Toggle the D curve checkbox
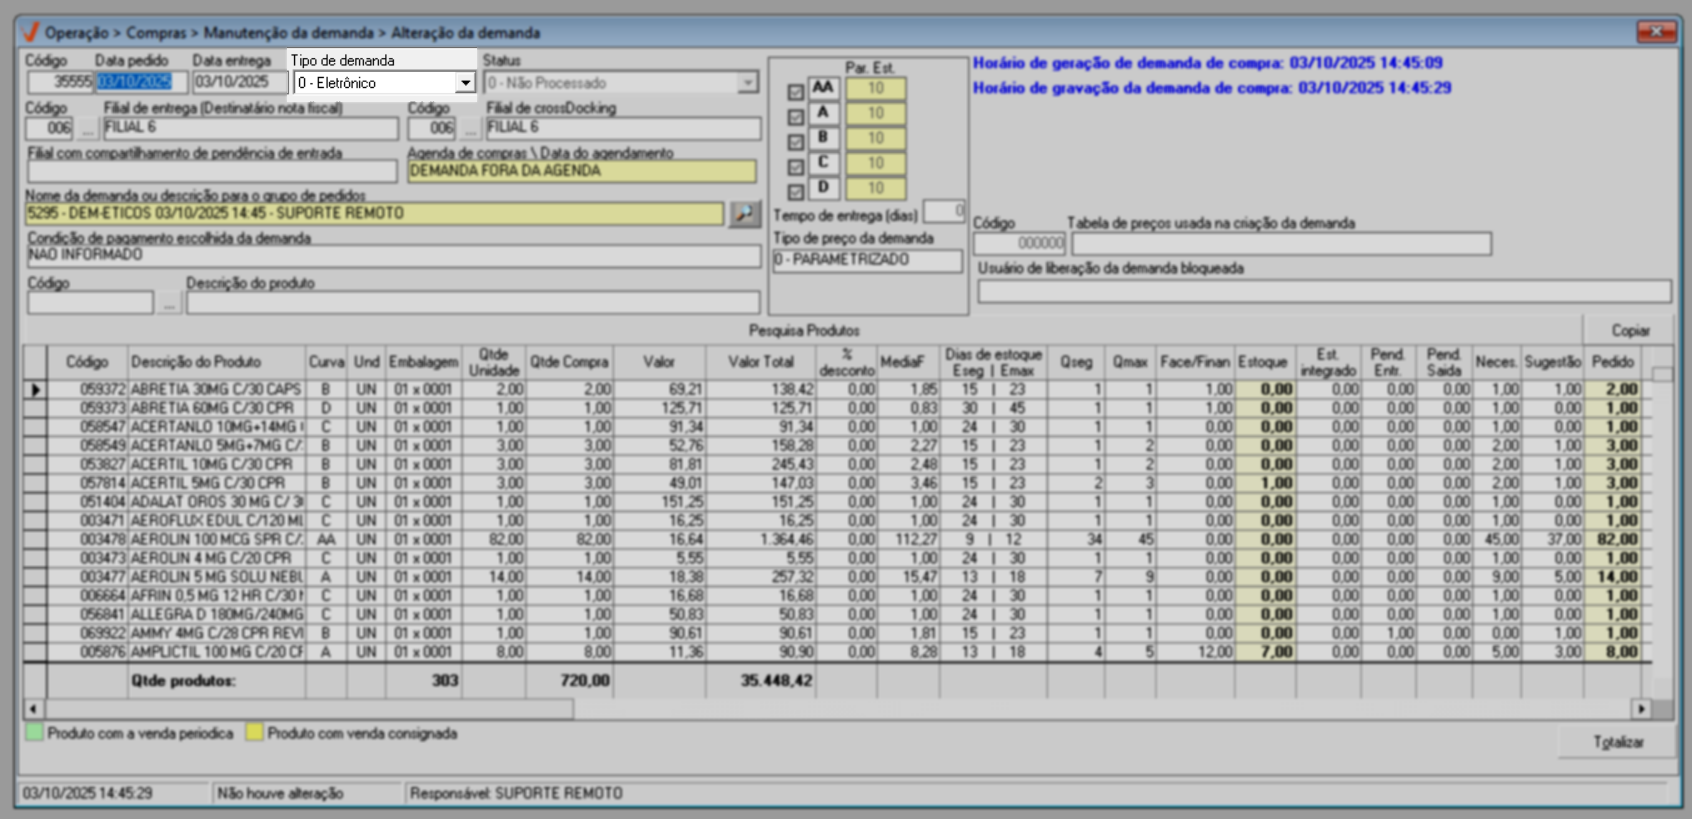Viewport: 1692px width, 819px height. (x=795, y=191)
